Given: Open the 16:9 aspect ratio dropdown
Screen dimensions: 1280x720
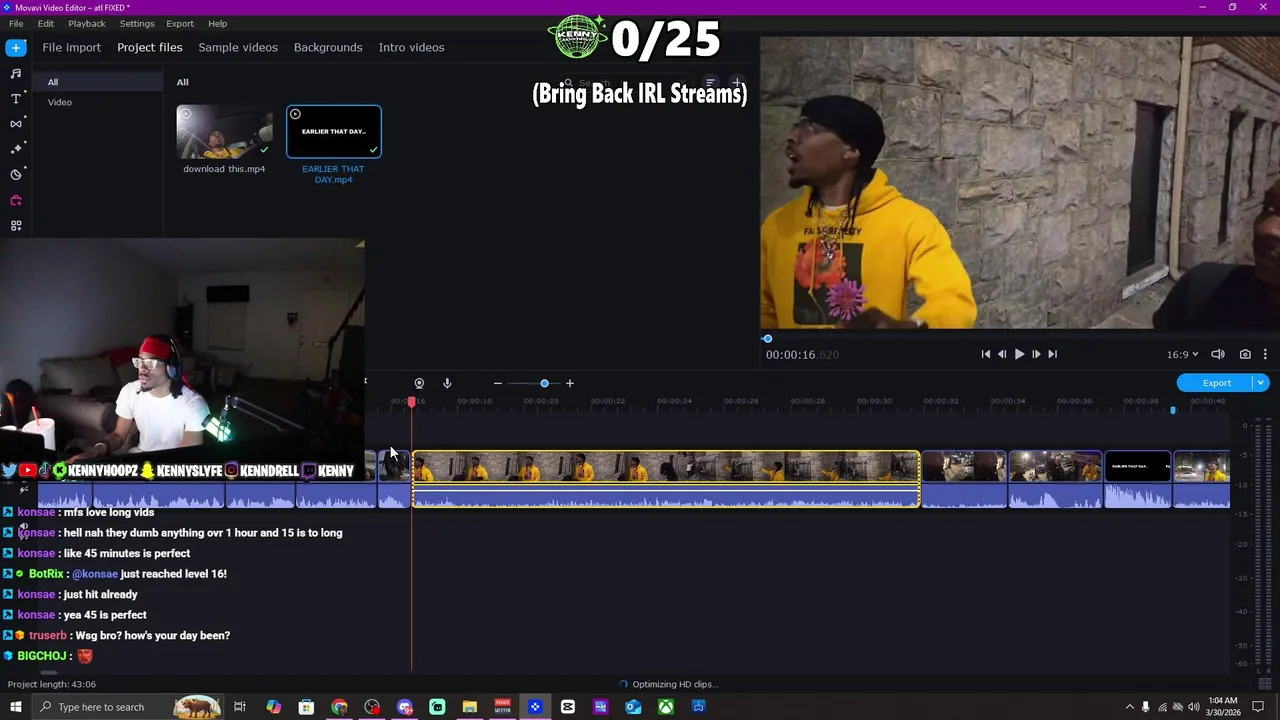Looking at the screenshot, I should point(1183,354).
